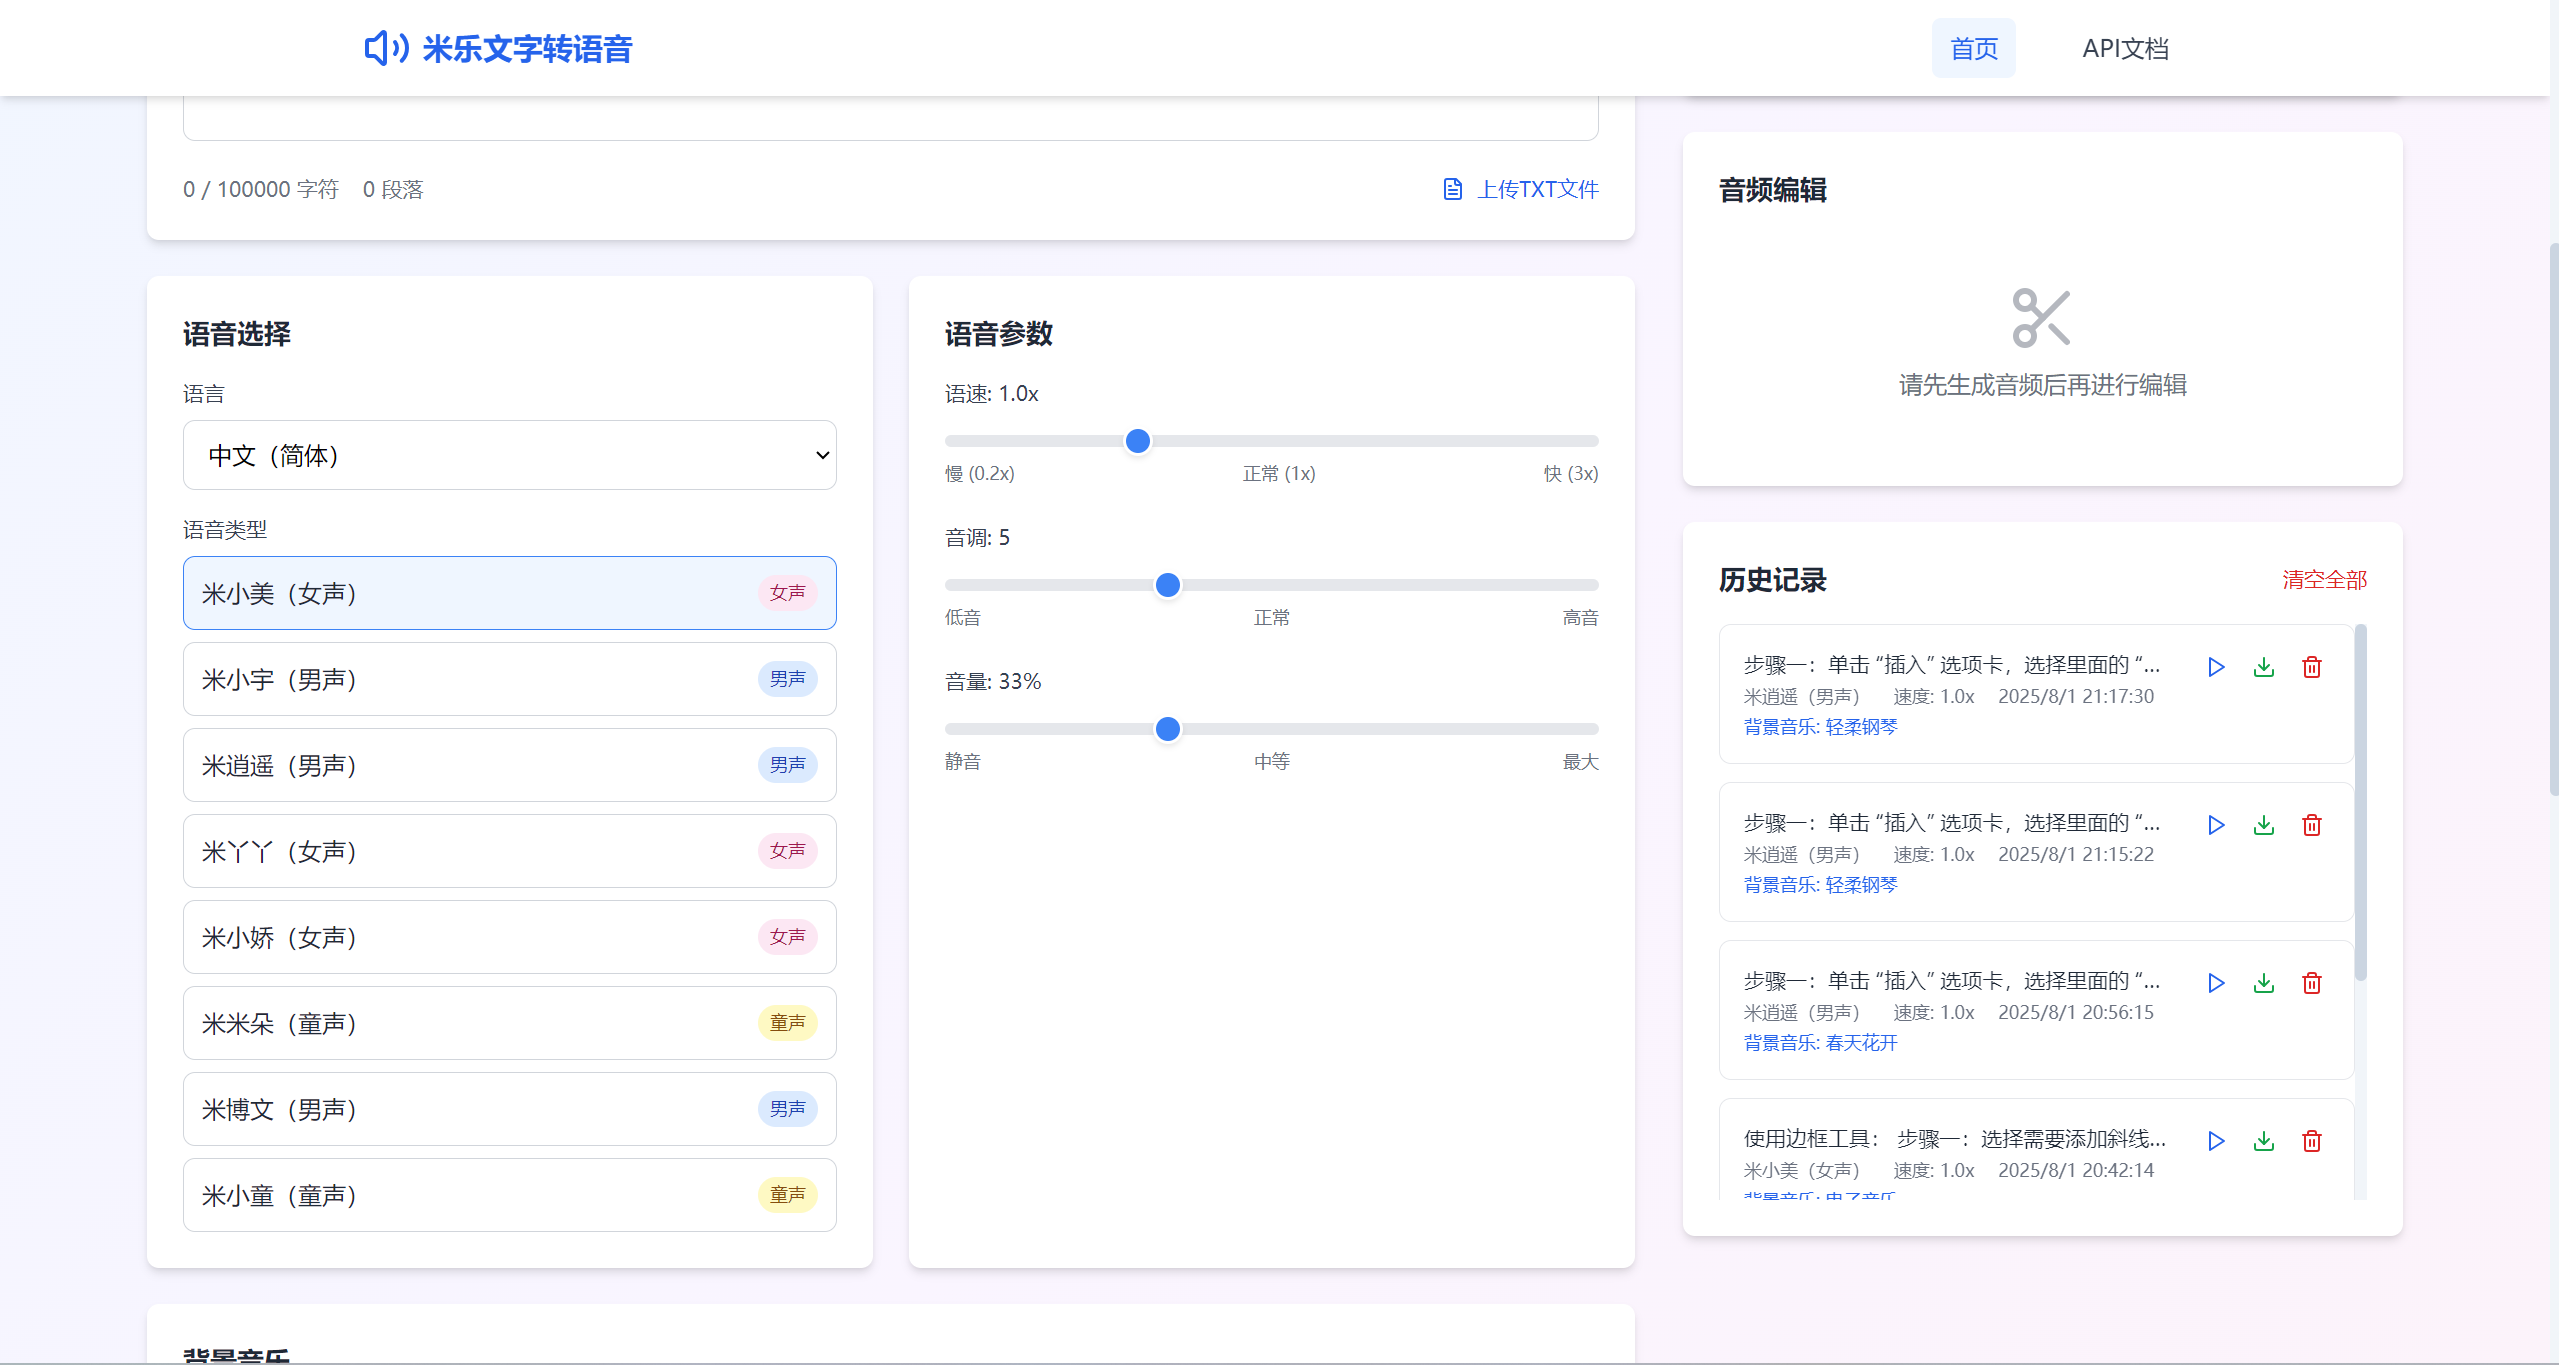Click the history list scrollbar
This screenshot has width=2559, height=1365.
(2360, 800)
